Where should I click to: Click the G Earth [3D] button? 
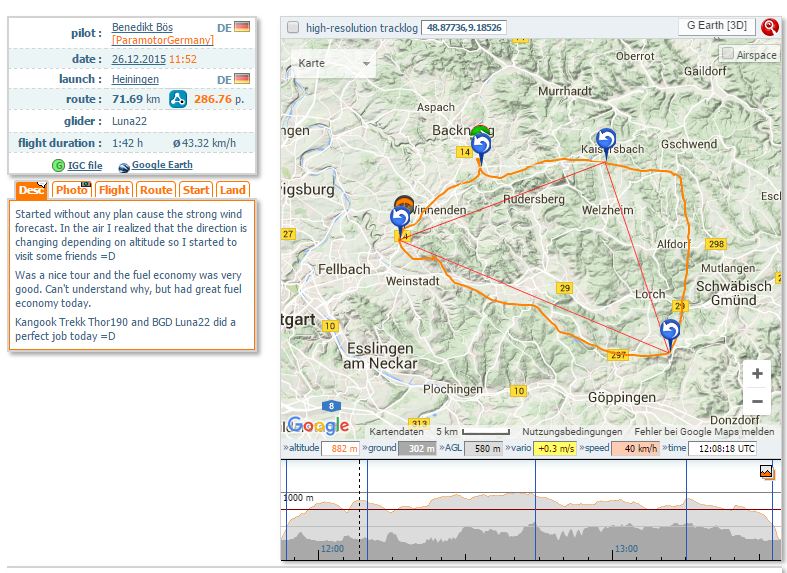[716, 26]
